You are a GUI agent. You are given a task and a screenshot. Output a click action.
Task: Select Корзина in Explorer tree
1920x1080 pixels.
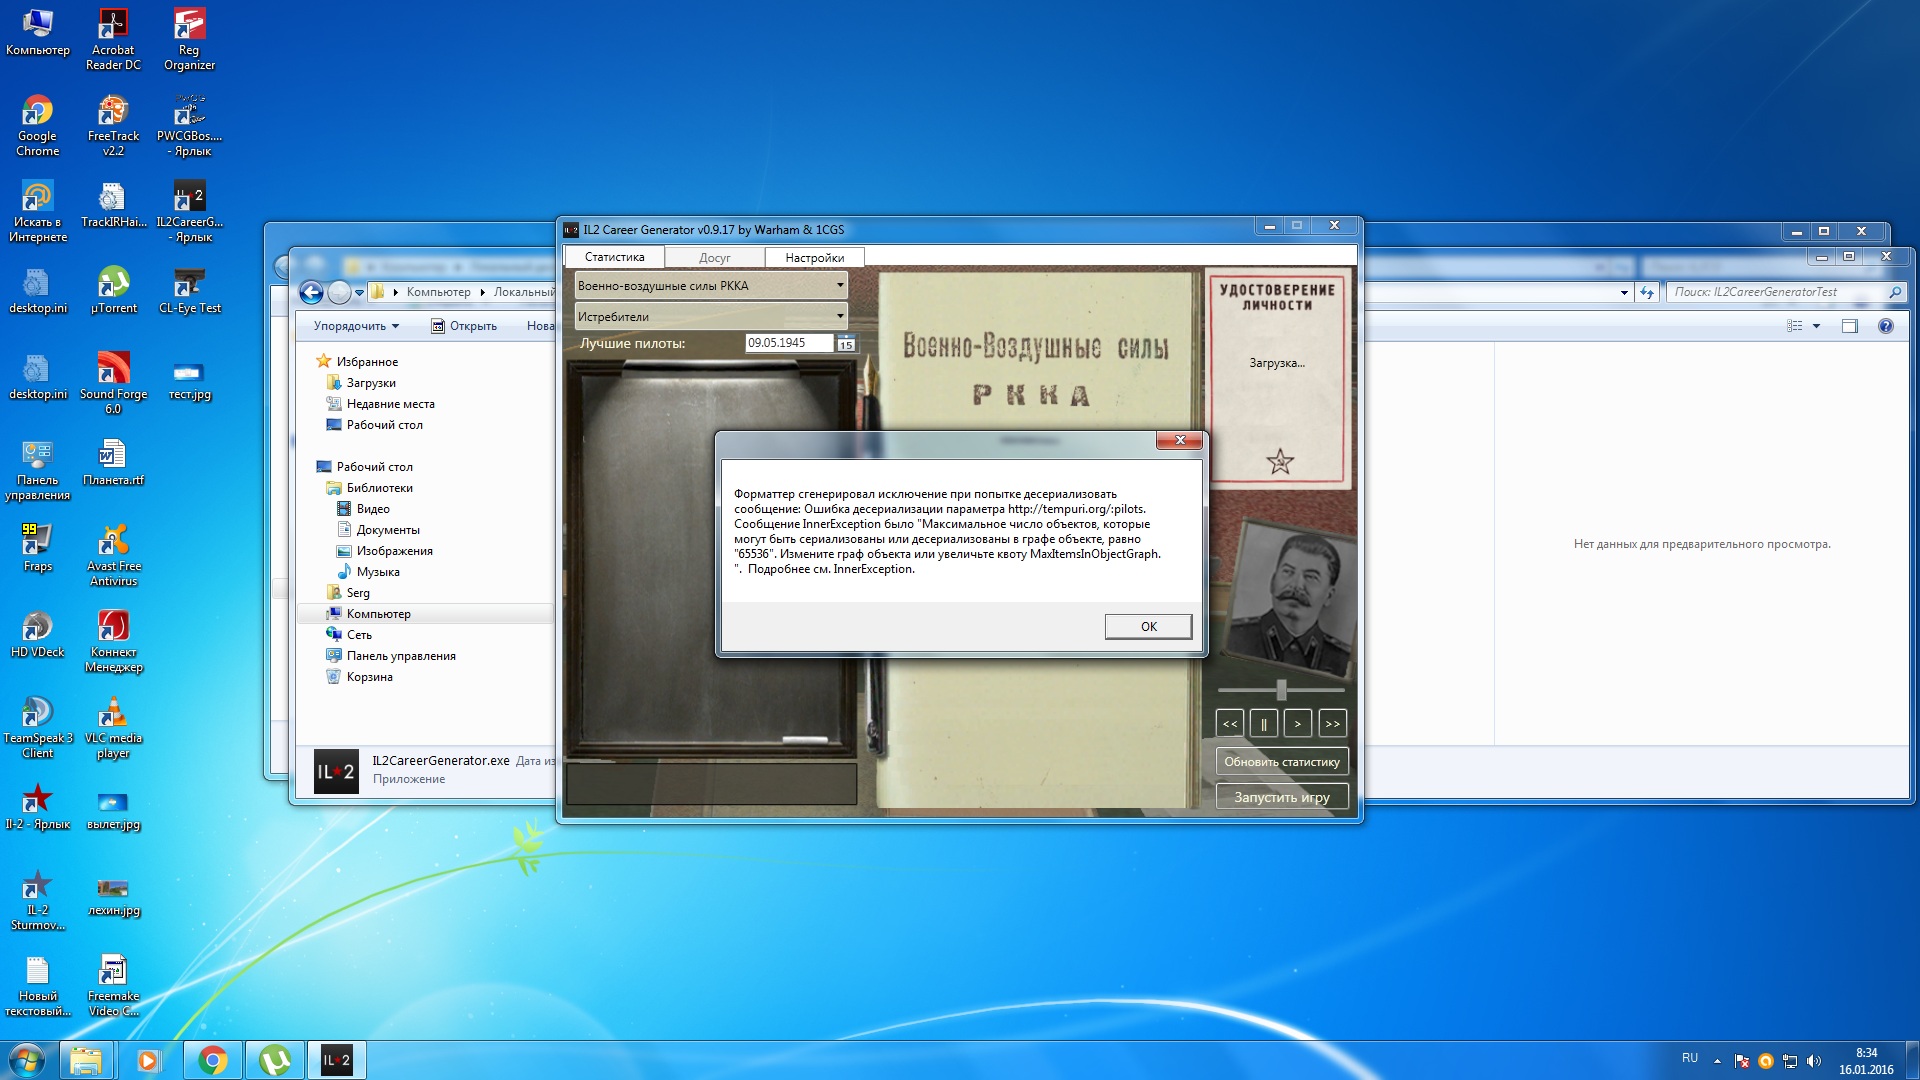360,677
